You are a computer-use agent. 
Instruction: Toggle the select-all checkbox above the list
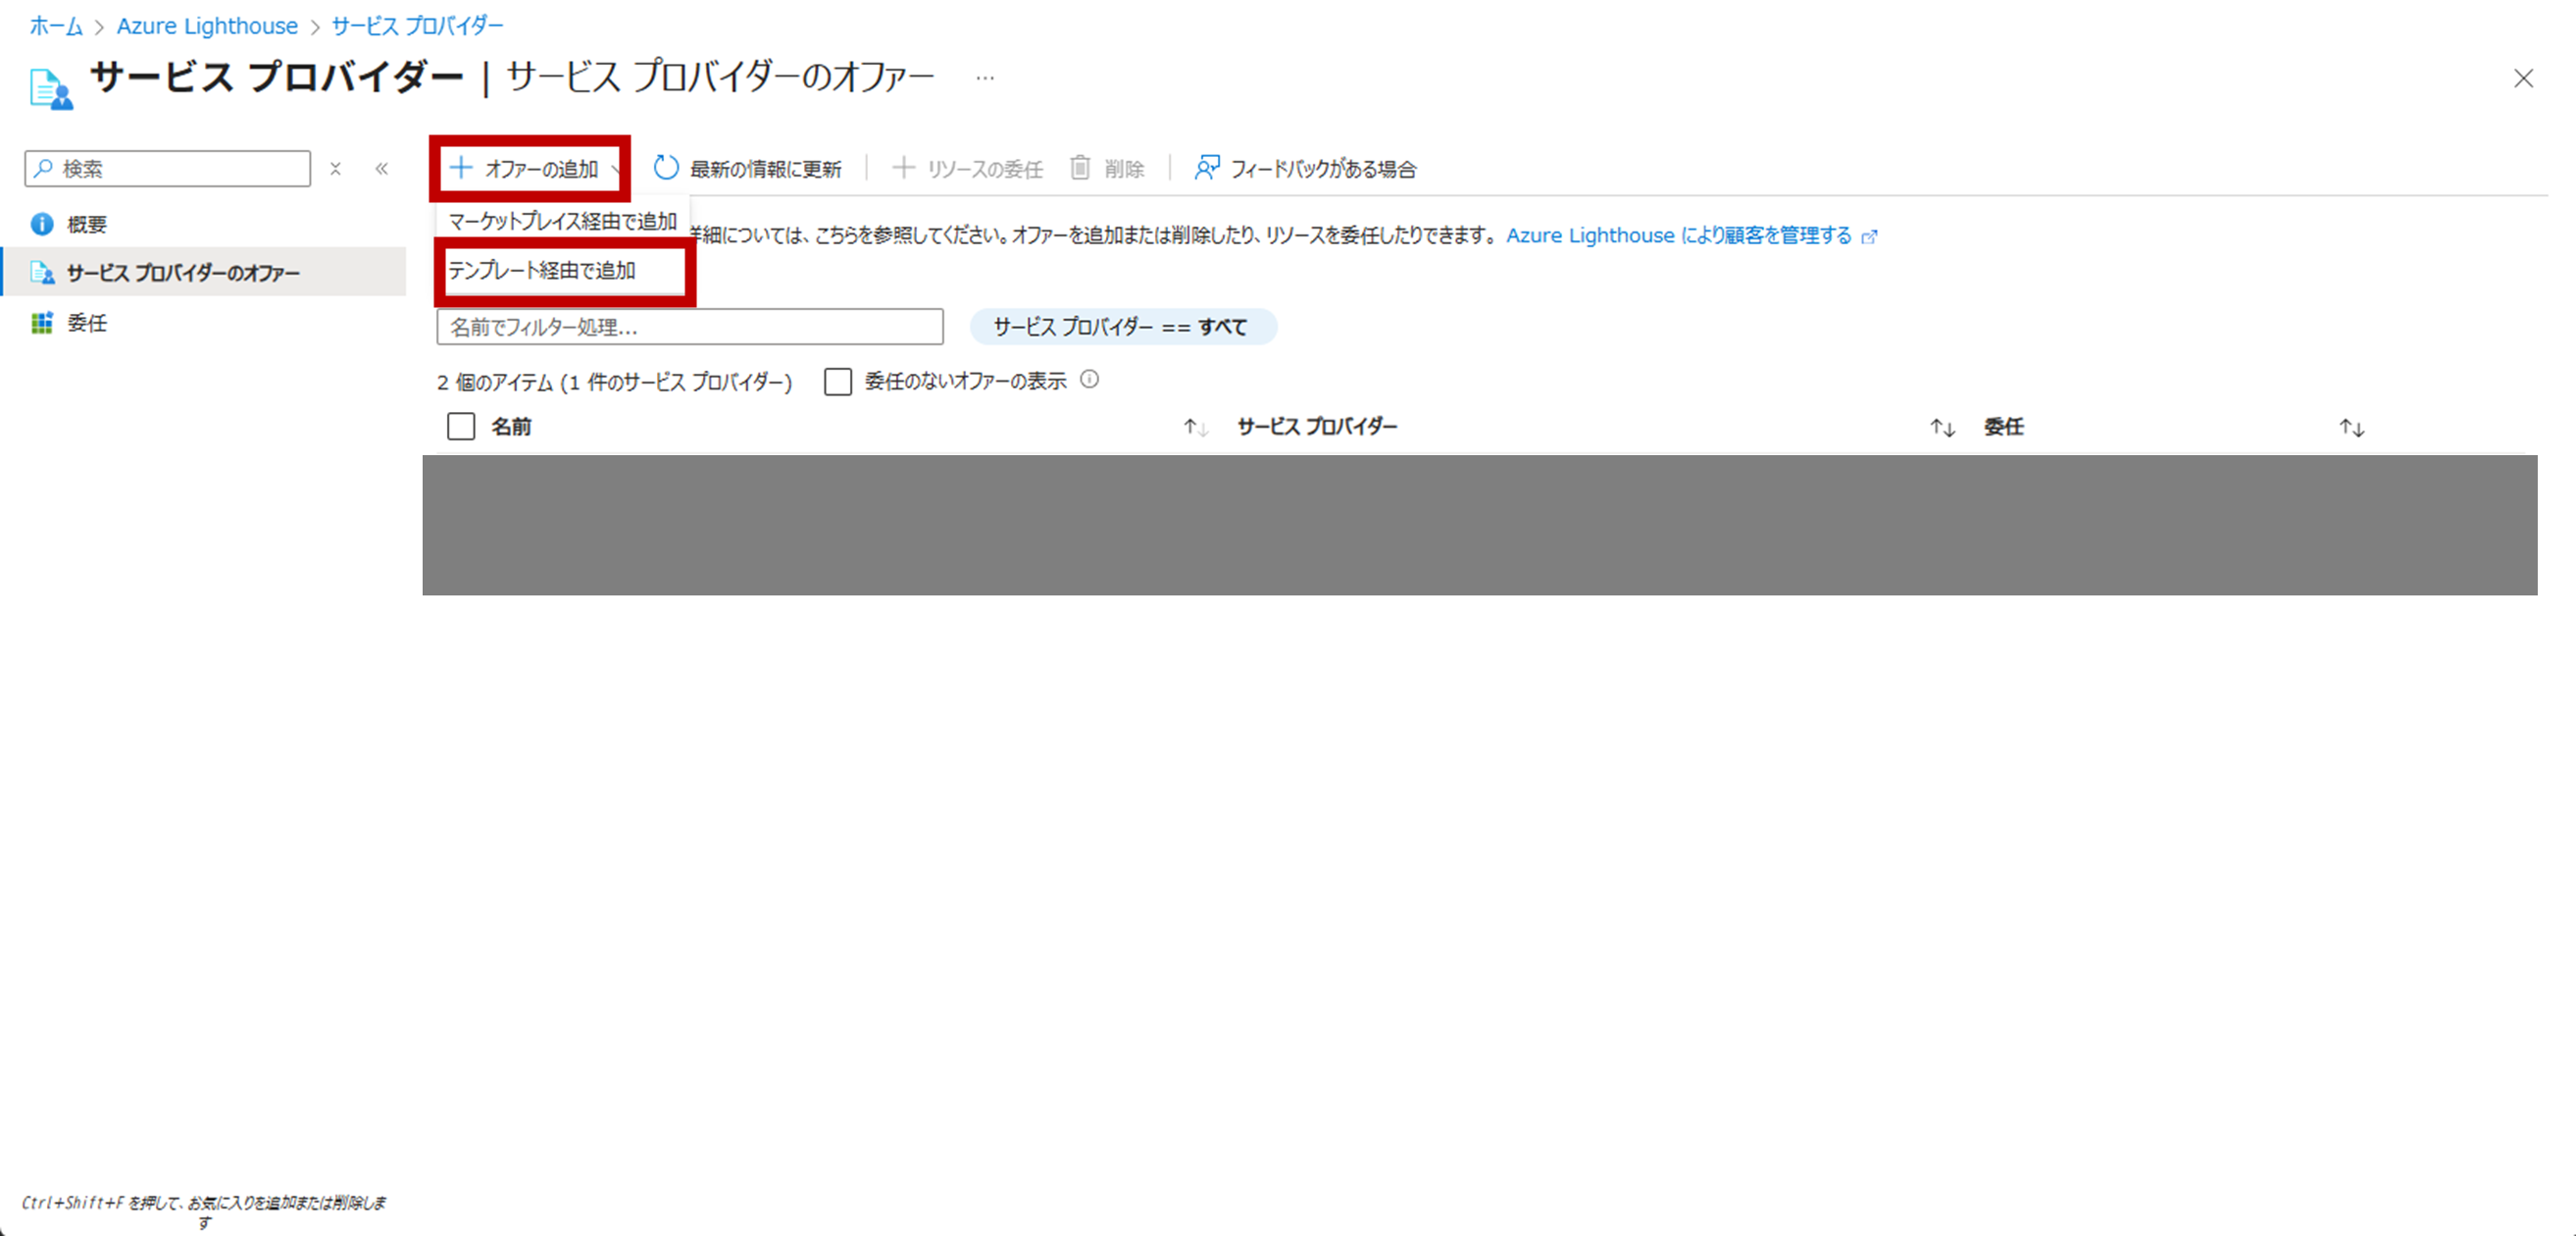461,426
